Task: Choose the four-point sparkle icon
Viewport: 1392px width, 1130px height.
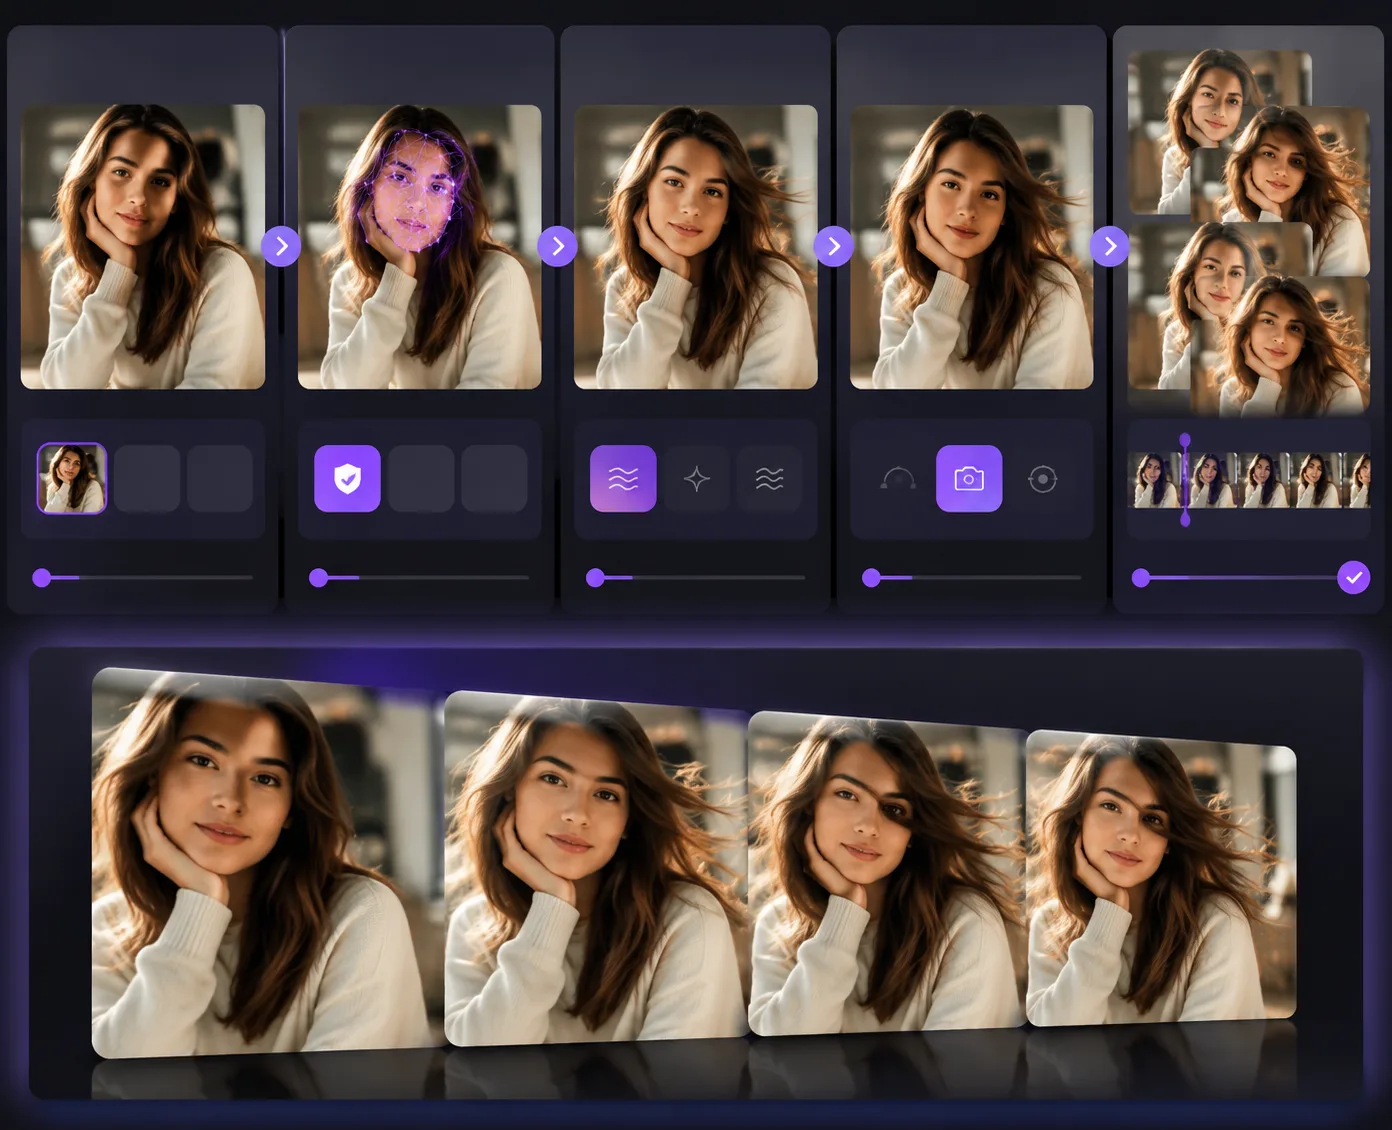Action: click(x=697, y=479)
